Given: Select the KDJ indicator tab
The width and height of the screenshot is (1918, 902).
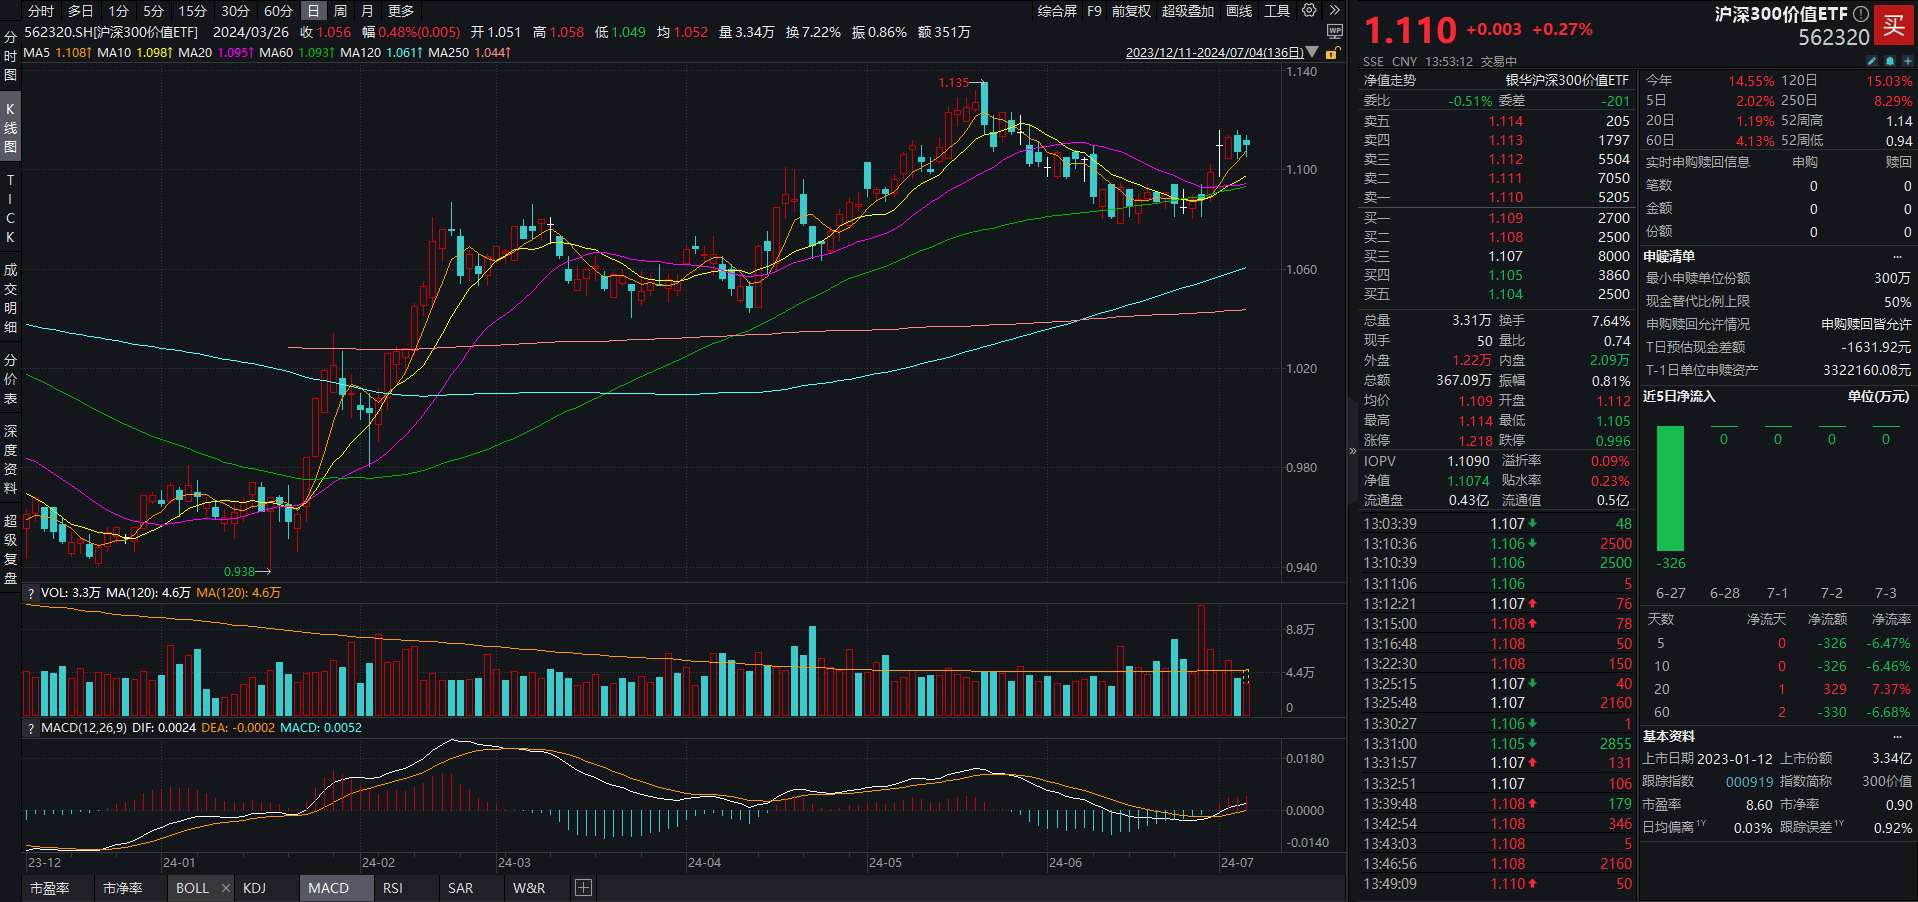Looking at the screenshot, I should point(254,888).
